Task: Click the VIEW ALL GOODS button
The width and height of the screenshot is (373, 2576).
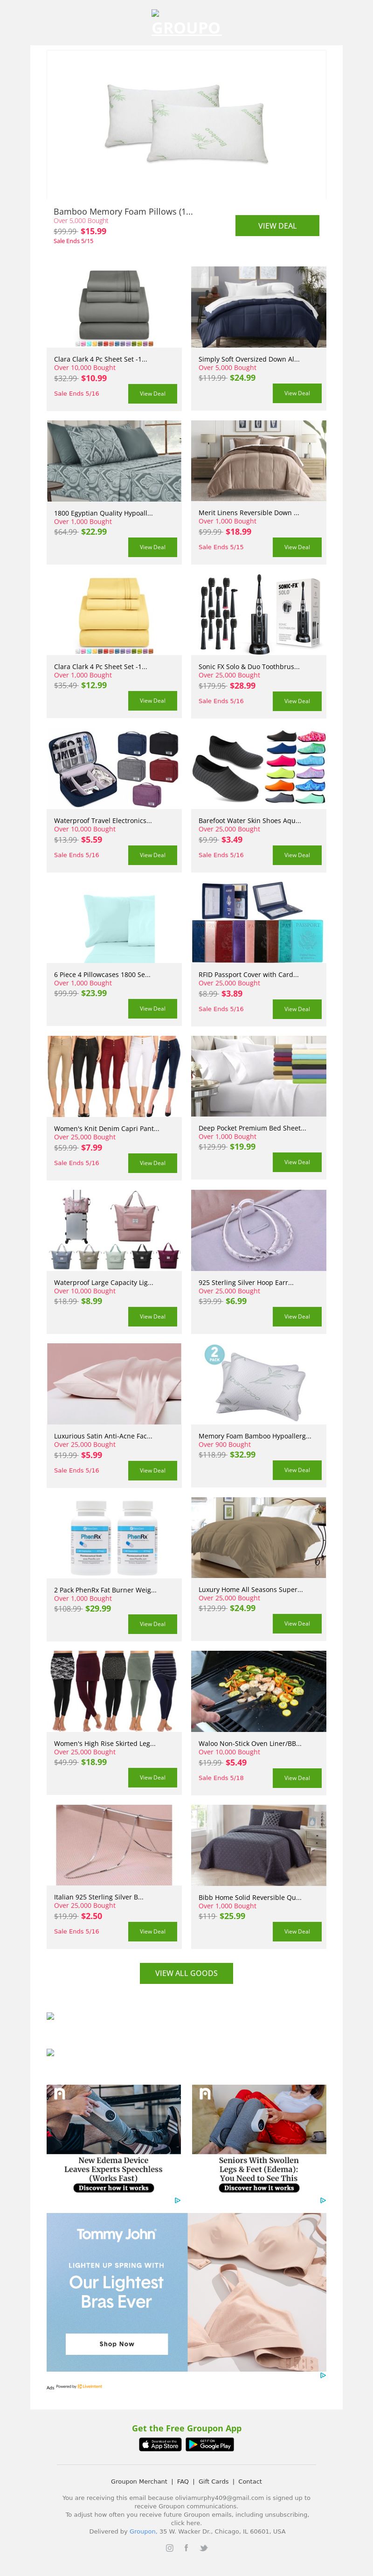Action: point(186,1973)
